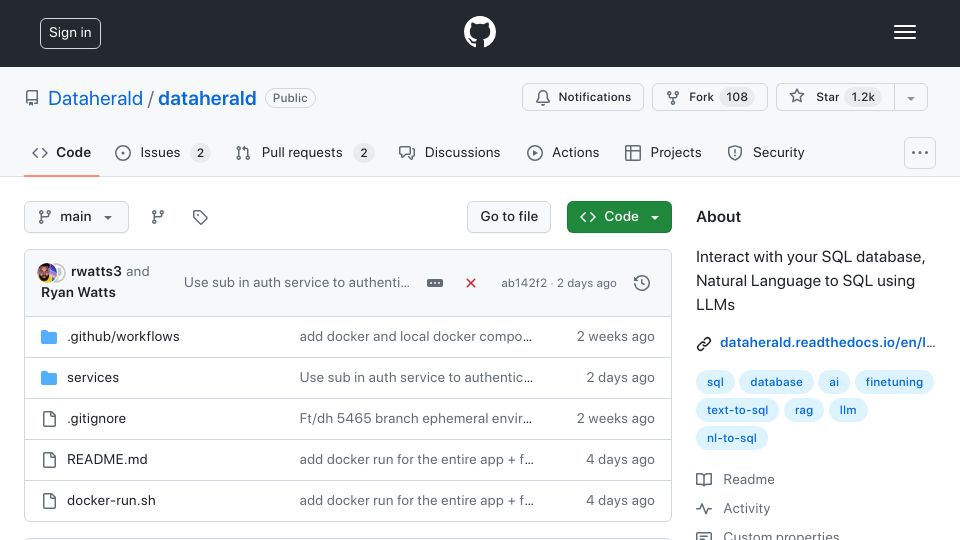960x540 pixels.
Task: View tags via the tag icon
Action: tap(200, 217)
